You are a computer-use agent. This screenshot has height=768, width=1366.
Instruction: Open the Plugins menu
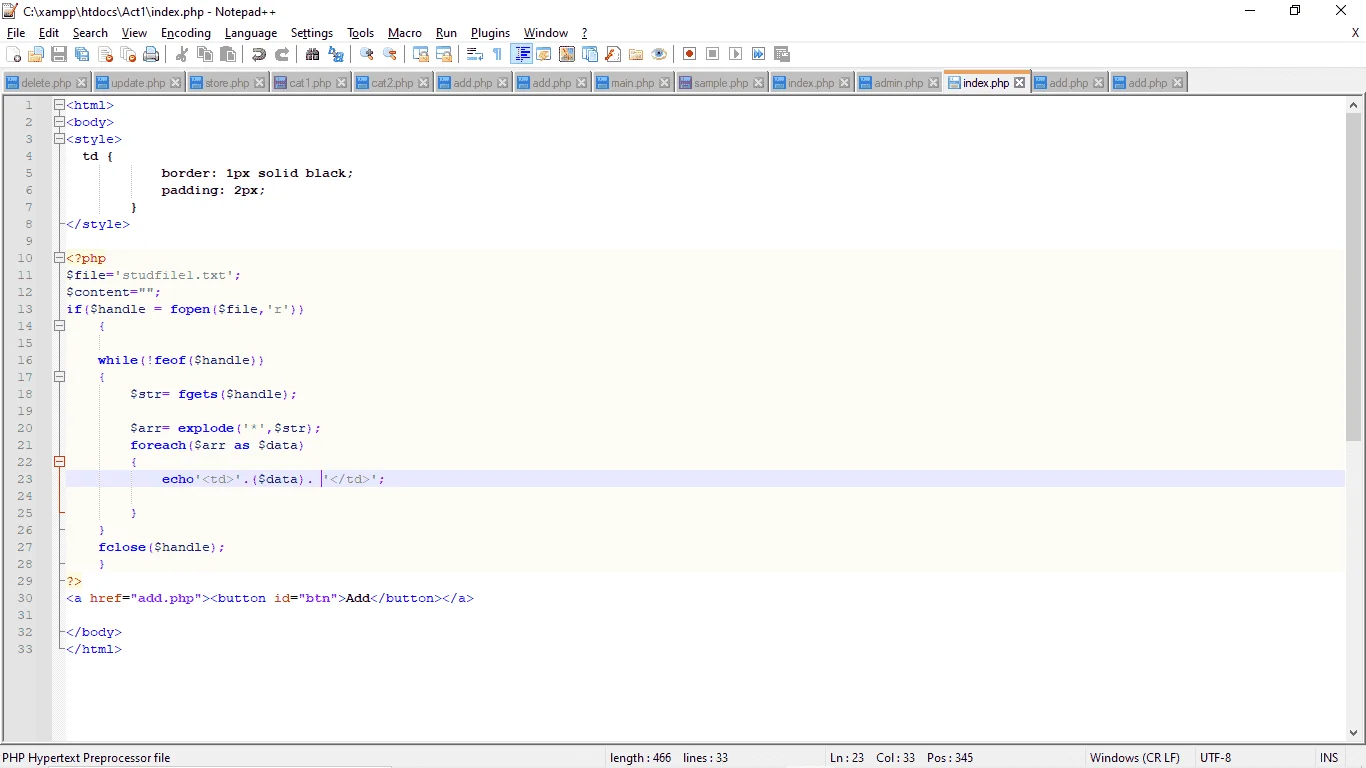(490, 33)
